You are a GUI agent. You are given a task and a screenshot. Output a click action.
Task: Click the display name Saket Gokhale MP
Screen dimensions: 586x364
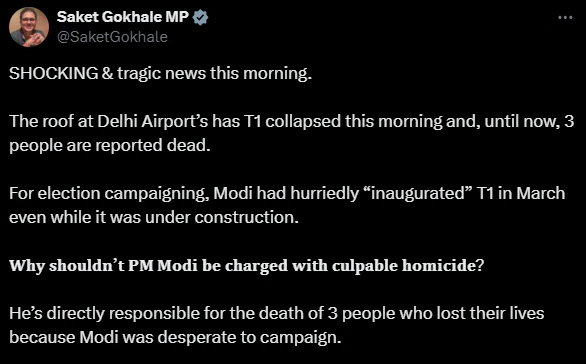(123, 17)
